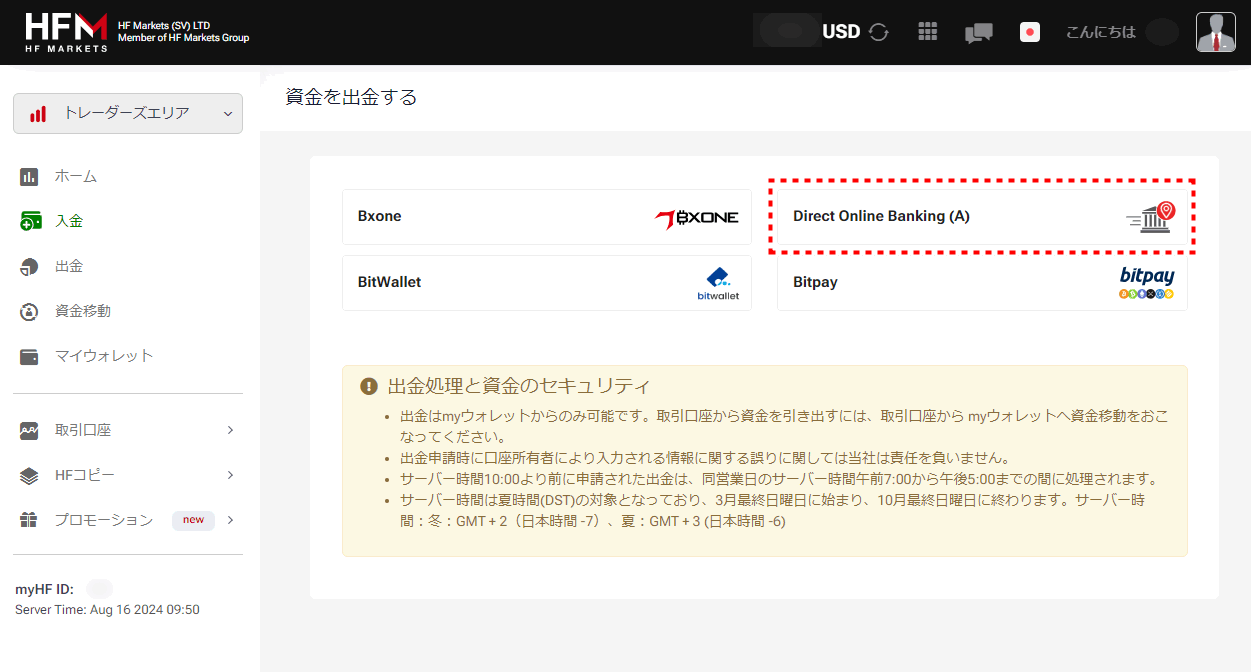Click the USD currency label
This screenshot has height=672, width=1251.
pos(841,32)
